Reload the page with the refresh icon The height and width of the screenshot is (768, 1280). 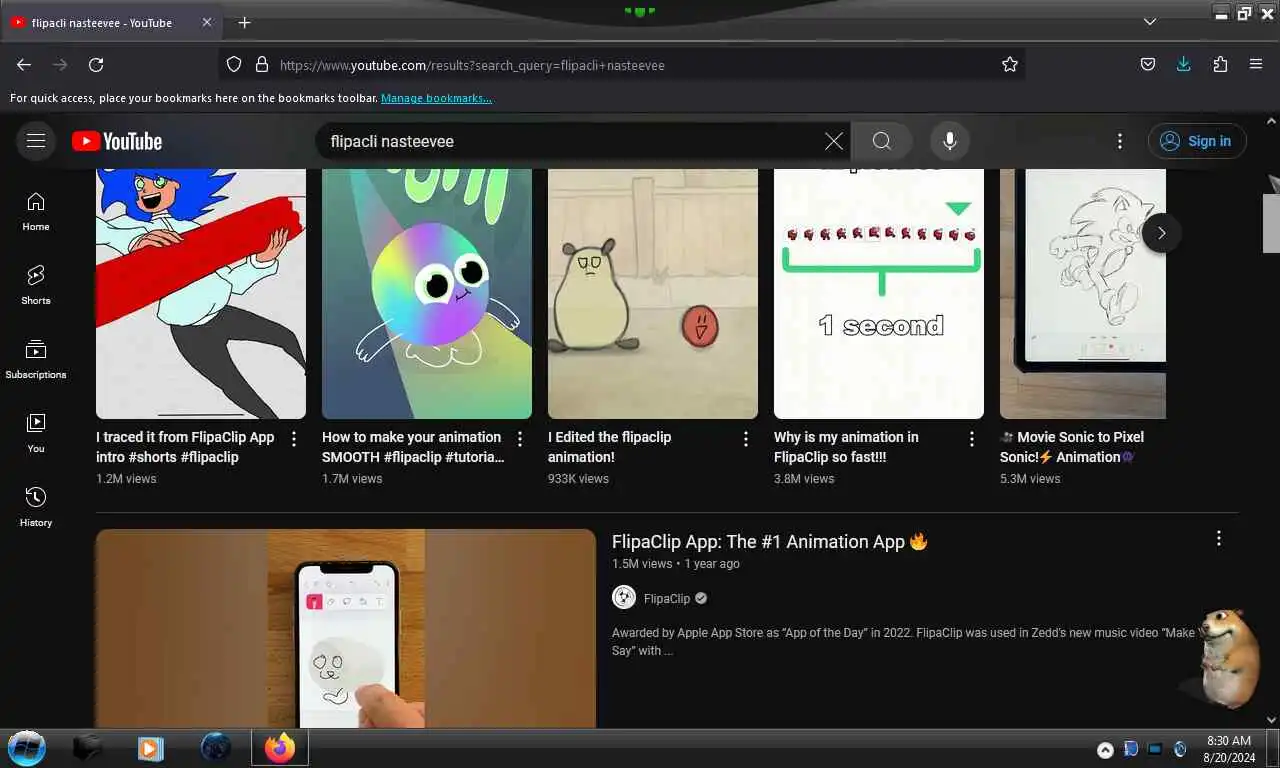[96, 64]
